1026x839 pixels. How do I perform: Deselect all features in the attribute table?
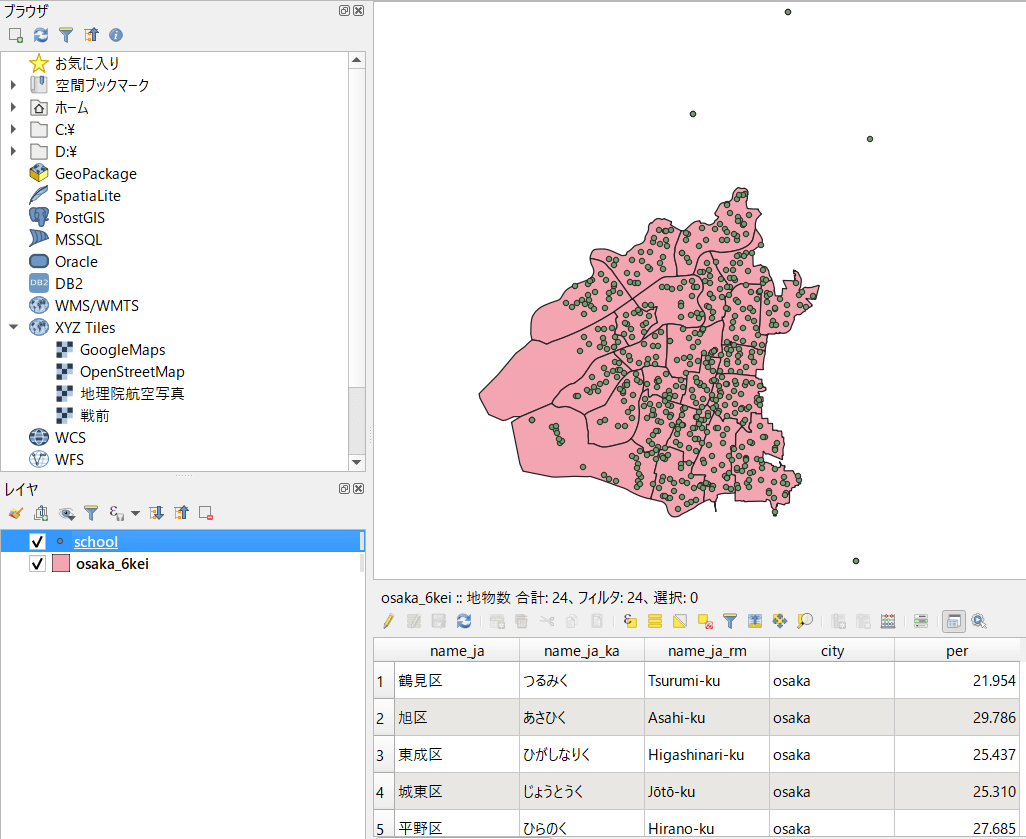(x=705, y=621)
